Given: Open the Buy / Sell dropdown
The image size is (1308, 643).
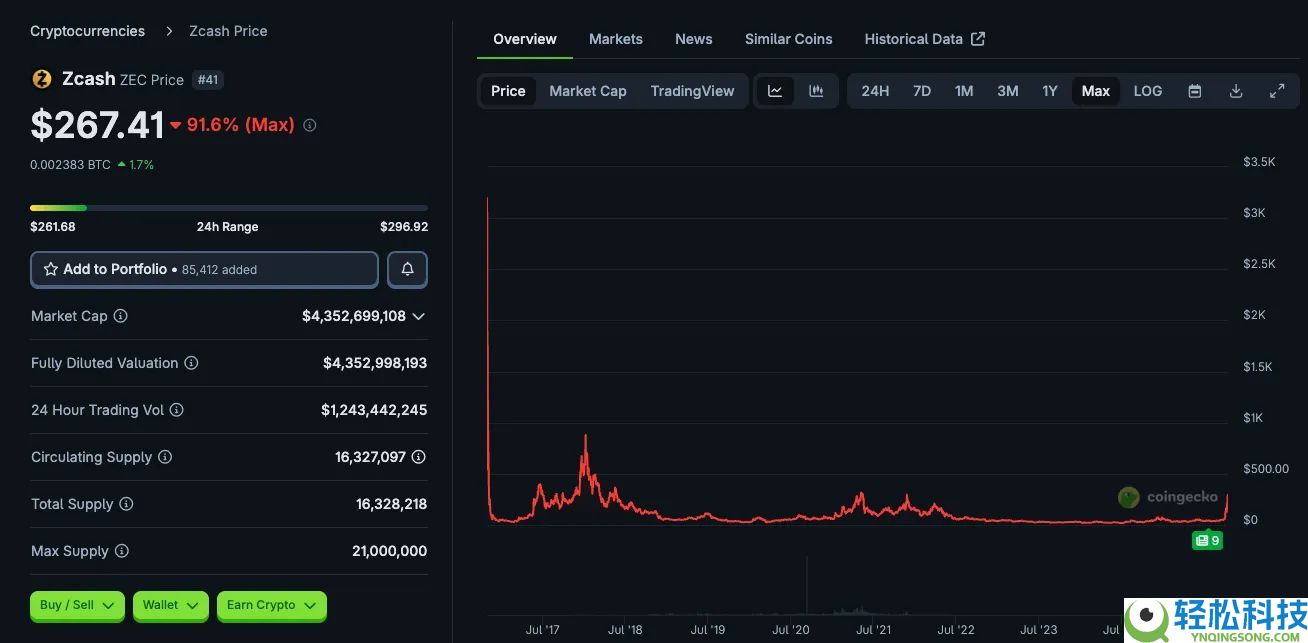Looking at the screenshot, I should pos(78,605).
